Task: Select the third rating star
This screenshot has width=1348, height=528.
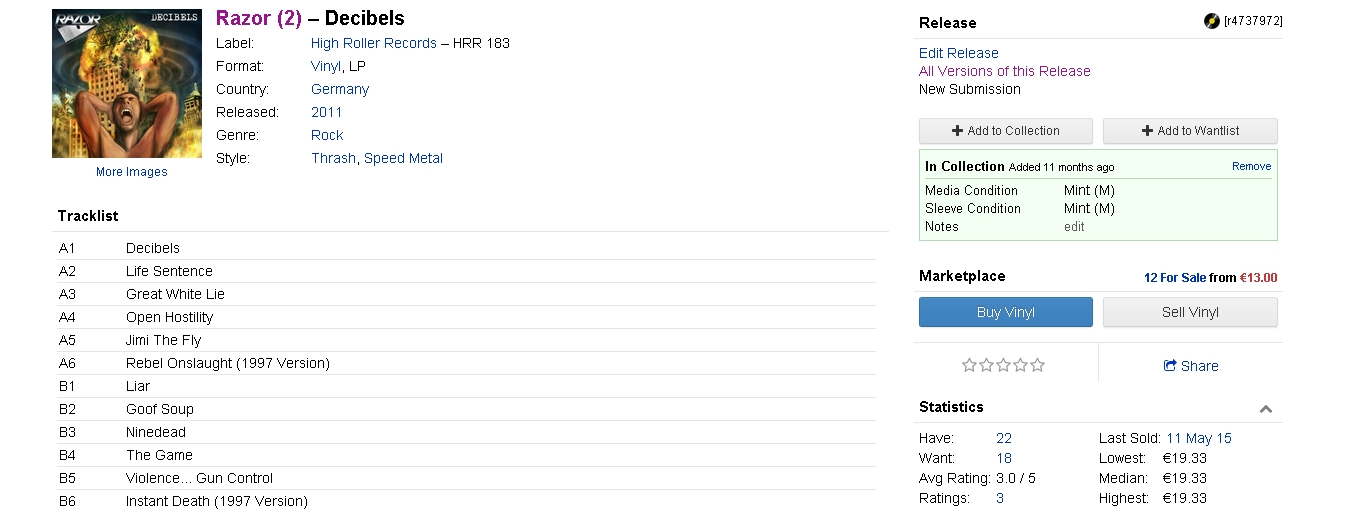Action: pos(1004,365)
